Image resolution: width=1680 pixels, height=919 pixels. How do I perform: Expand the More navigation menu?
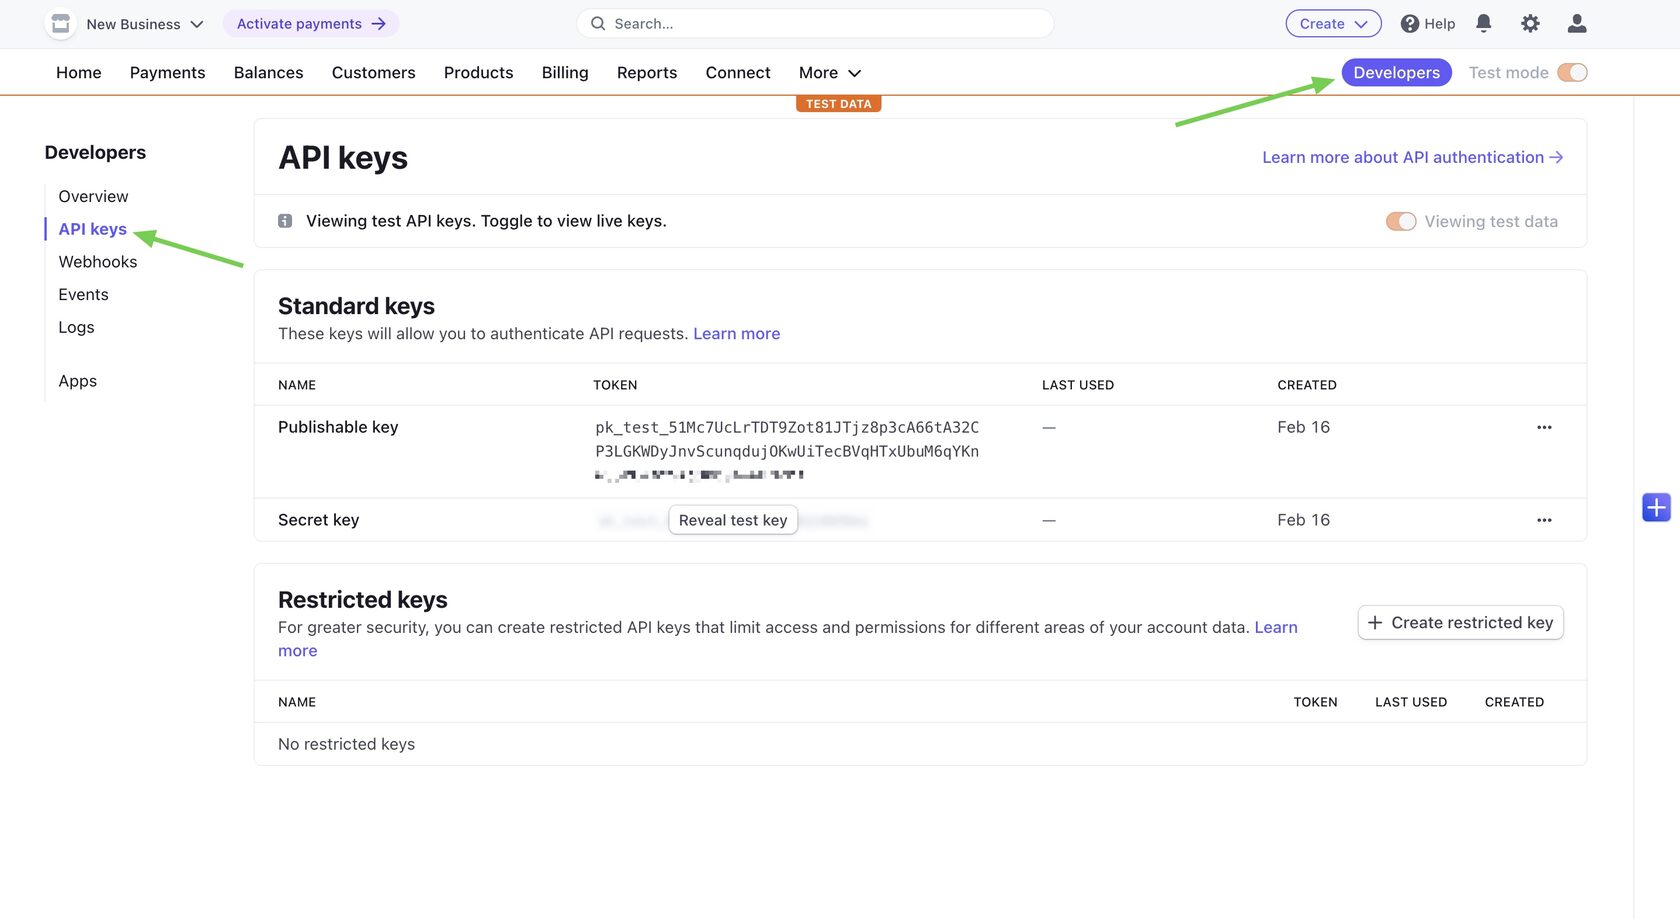pos(829,72)
